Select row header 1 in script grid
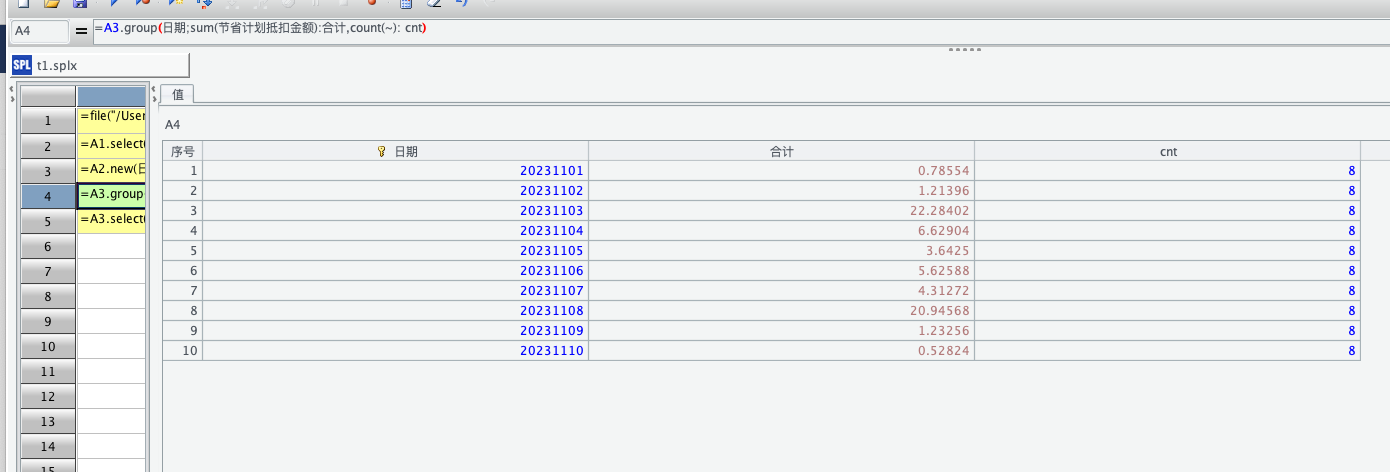Image resolution: width=1390 pixels, height=472 pixels. 48,120
